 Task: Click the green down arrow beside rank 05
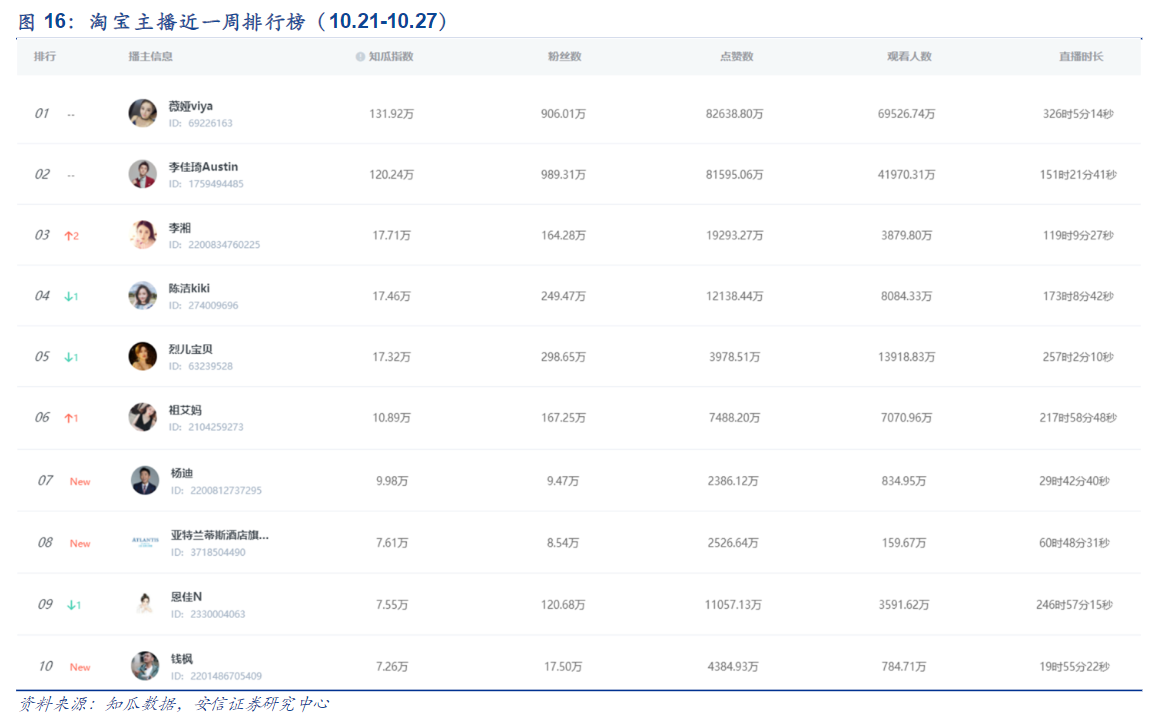click(69, 357)
